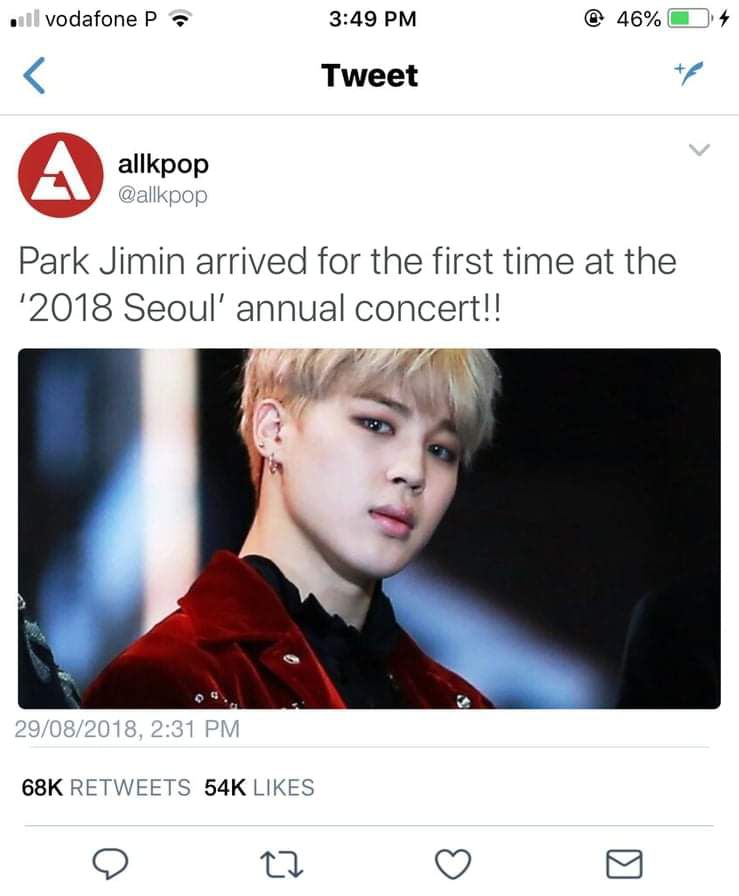Tap the Wi-Fi status icon
Viewport: 739px width, 896px height.
pyautogui.click(x=181, y=19)
